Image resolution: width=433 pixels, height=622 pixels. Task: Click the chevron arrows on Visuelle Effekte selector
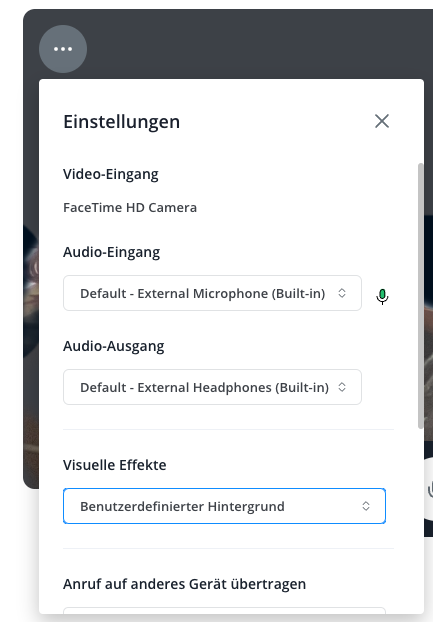pos(366,506)
